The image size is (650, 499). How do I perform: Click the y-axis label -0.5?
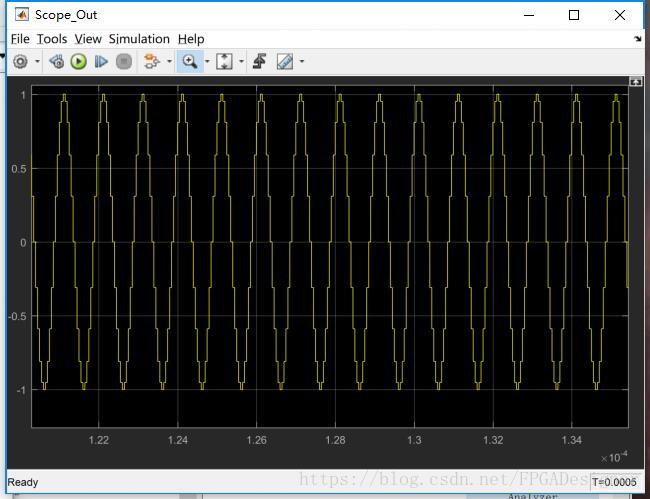tap(17, 317)
